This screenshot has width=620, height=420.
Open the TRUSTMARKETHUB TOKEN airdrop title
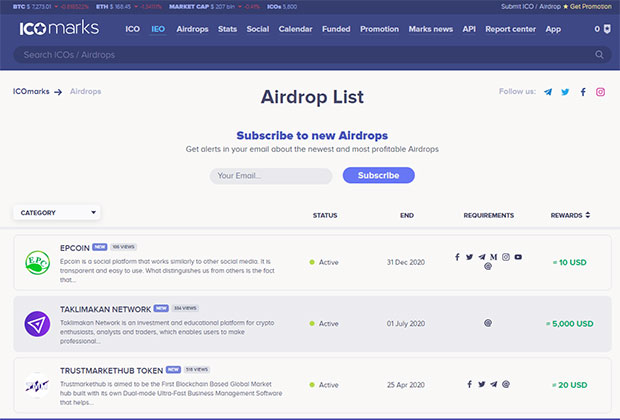[112, 371]
